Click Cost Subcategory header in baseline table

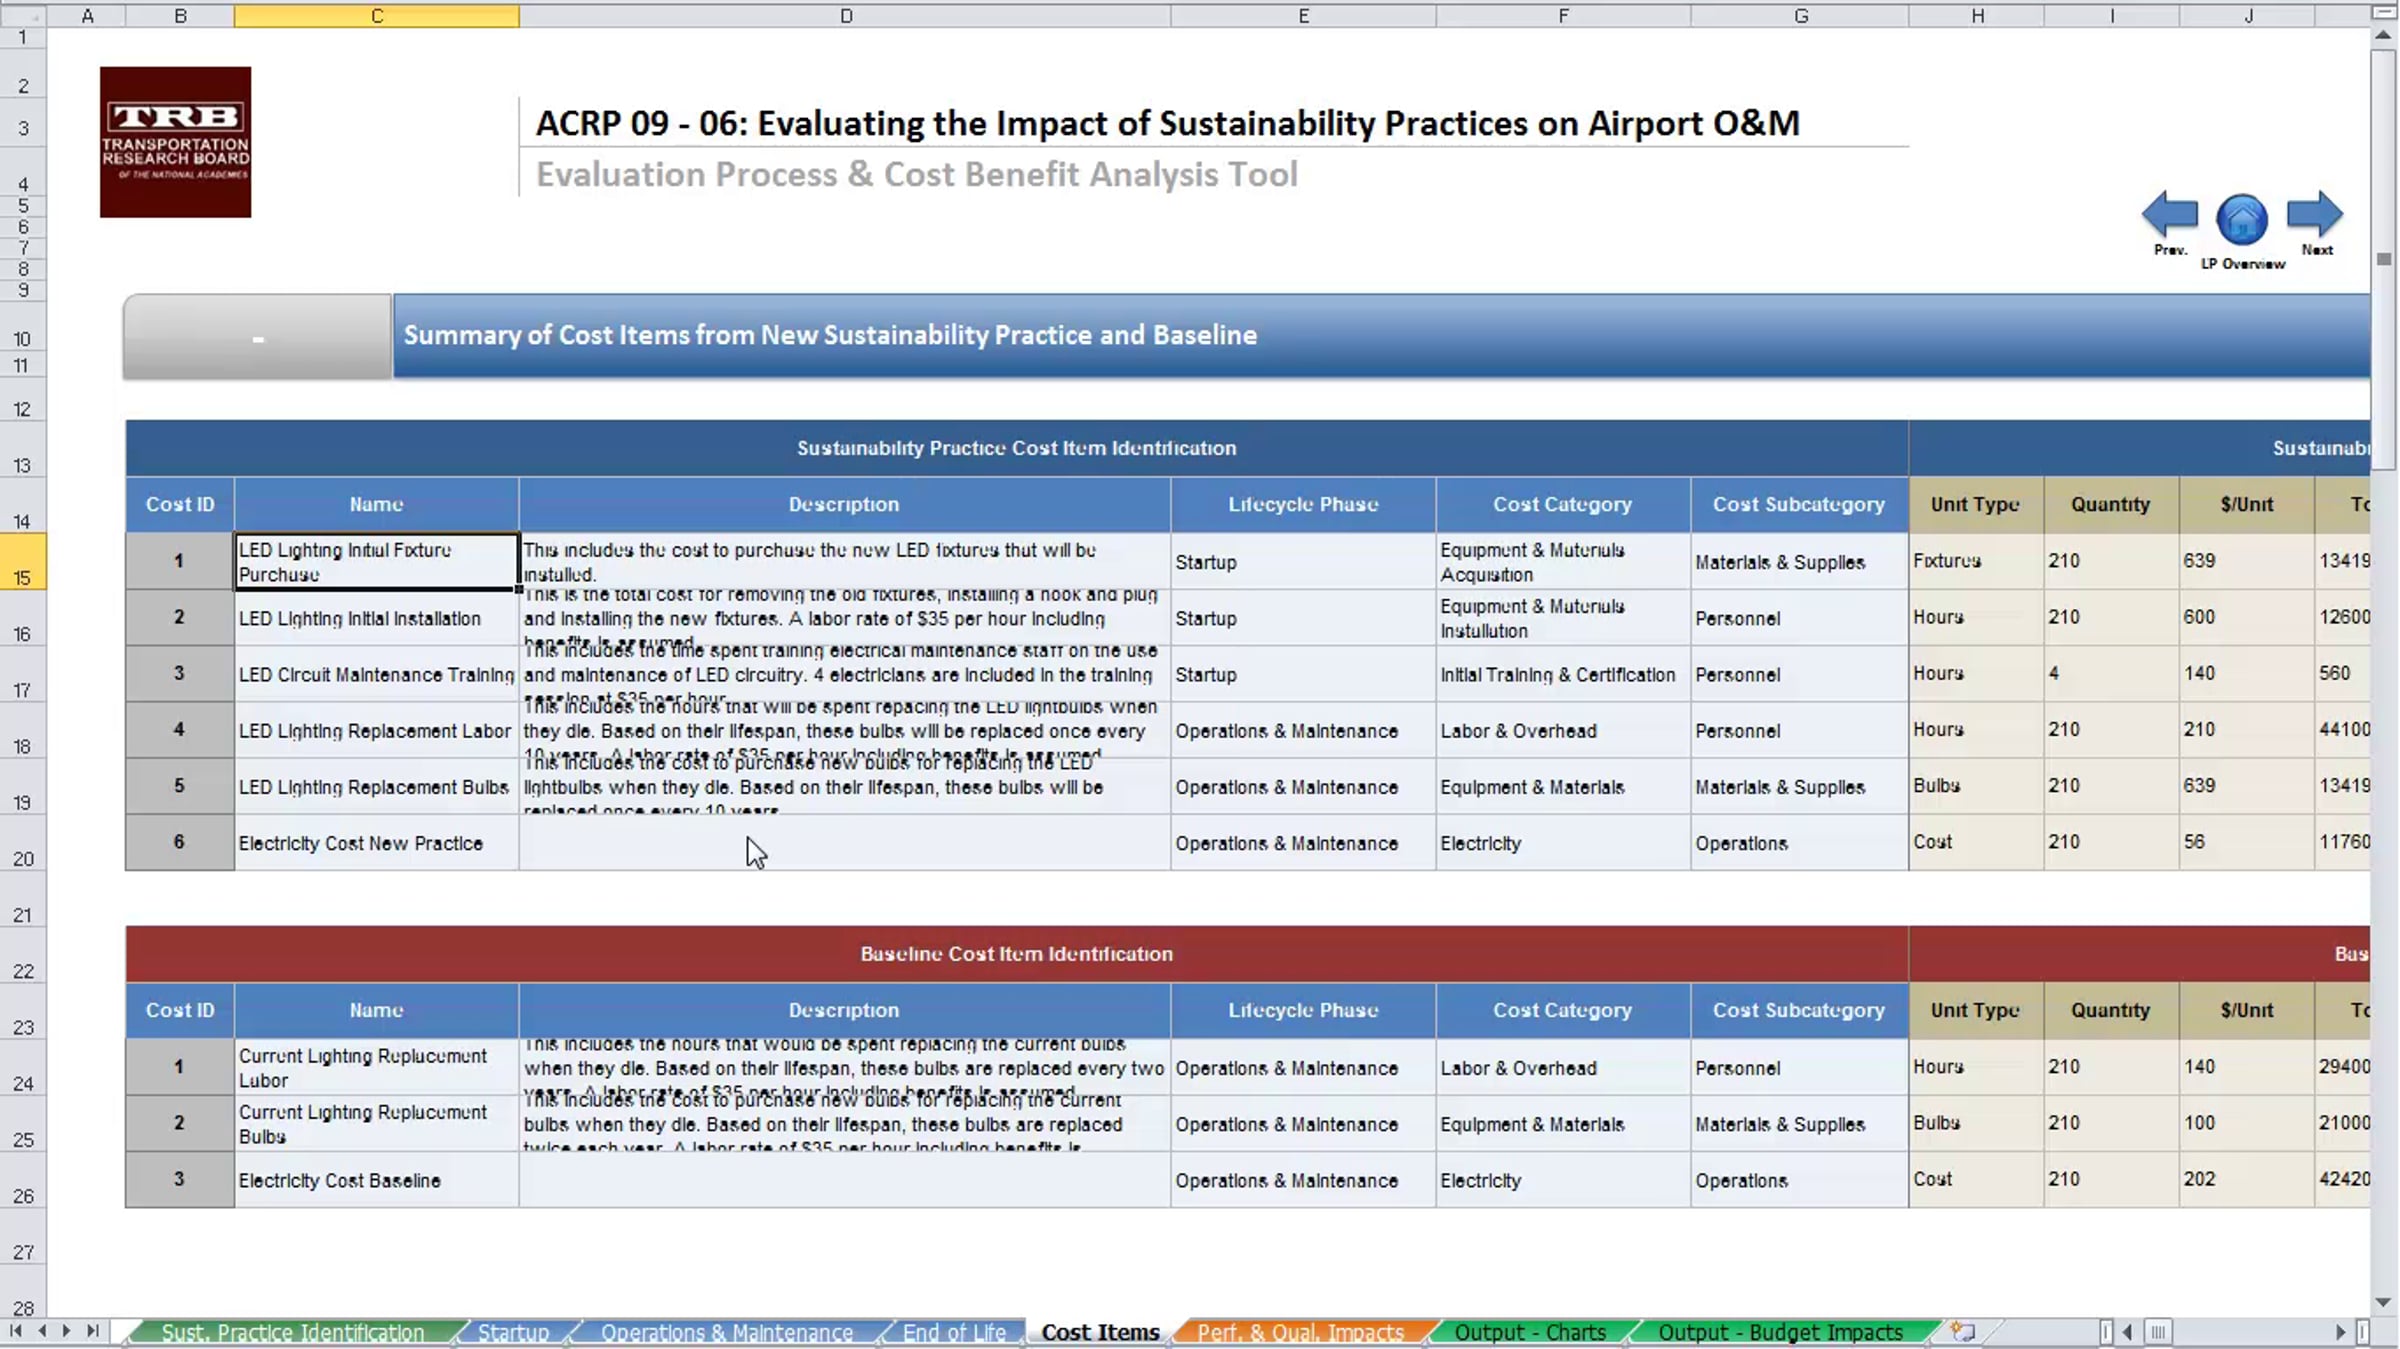click(x=1799, y=1010)
